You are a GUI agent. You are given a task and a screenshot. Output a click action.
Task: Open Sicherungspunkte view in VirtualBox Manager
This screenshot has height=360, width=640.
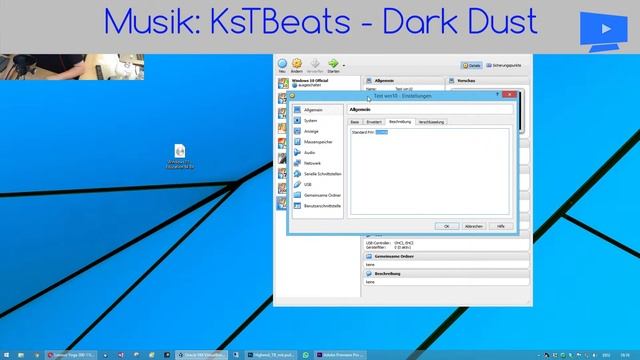coord(504,65)
